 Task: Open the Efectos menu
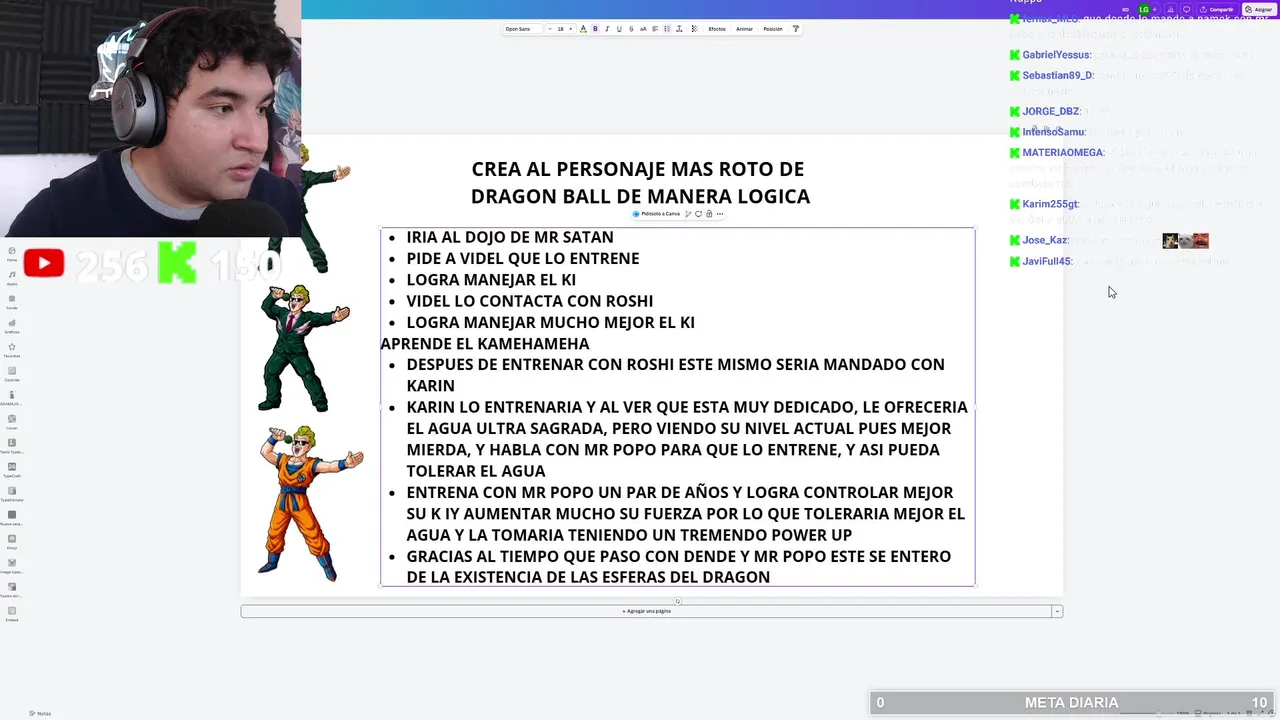pyautogui.click(x=717, y=29)
